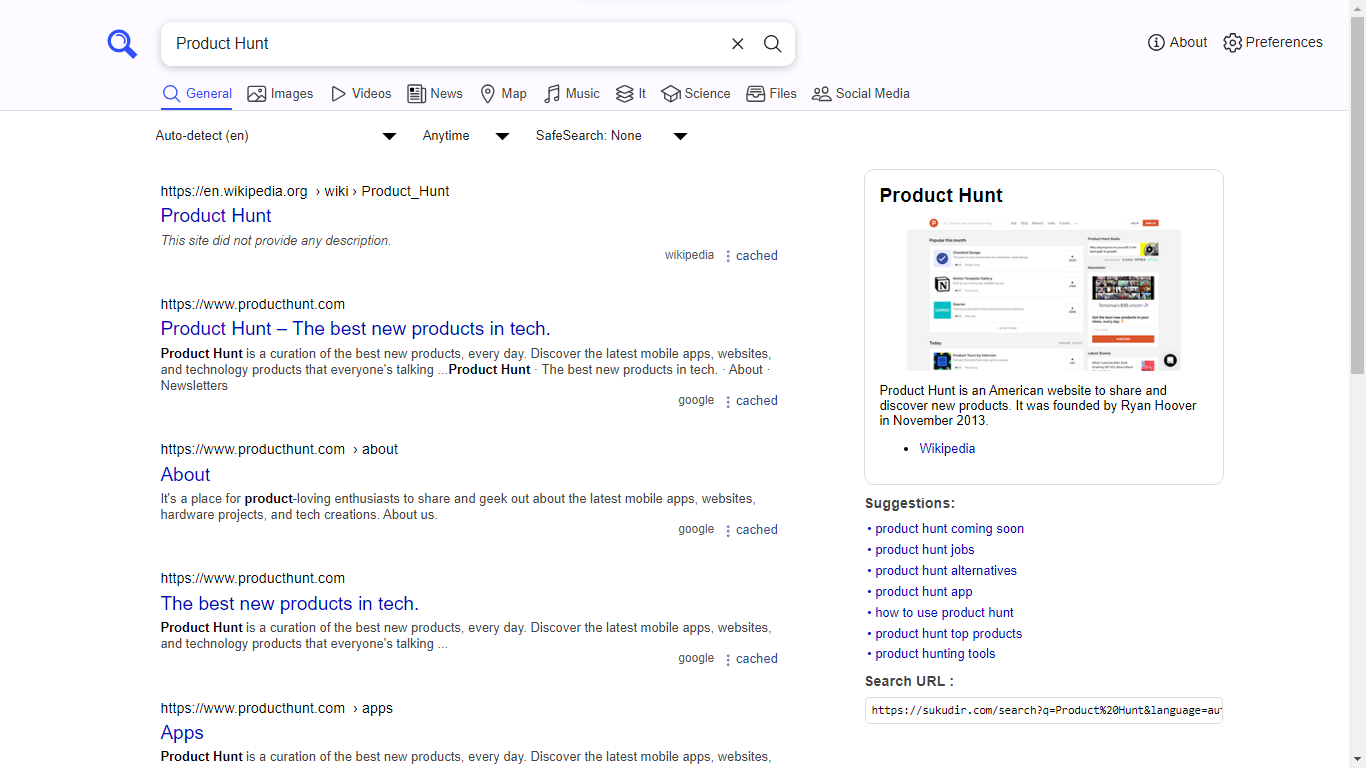Open the Wikipedia link in the infobox
This screenshot has height=768, width=1366.
point(947,448)
